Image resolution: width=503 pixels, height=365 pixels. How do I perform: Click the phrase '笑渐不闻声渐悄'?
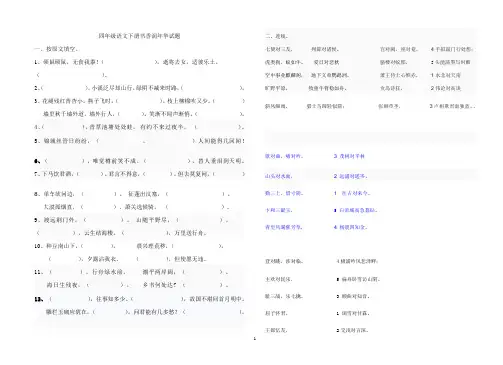(170, 114)
